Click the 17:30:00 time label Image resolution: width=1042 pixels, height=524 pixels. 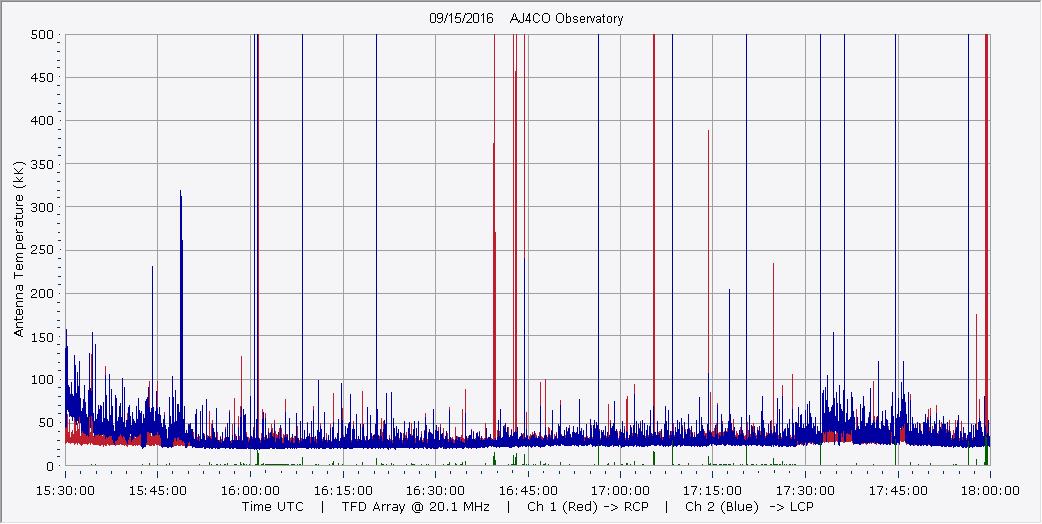pyautogui.click(x=805, y=491)
